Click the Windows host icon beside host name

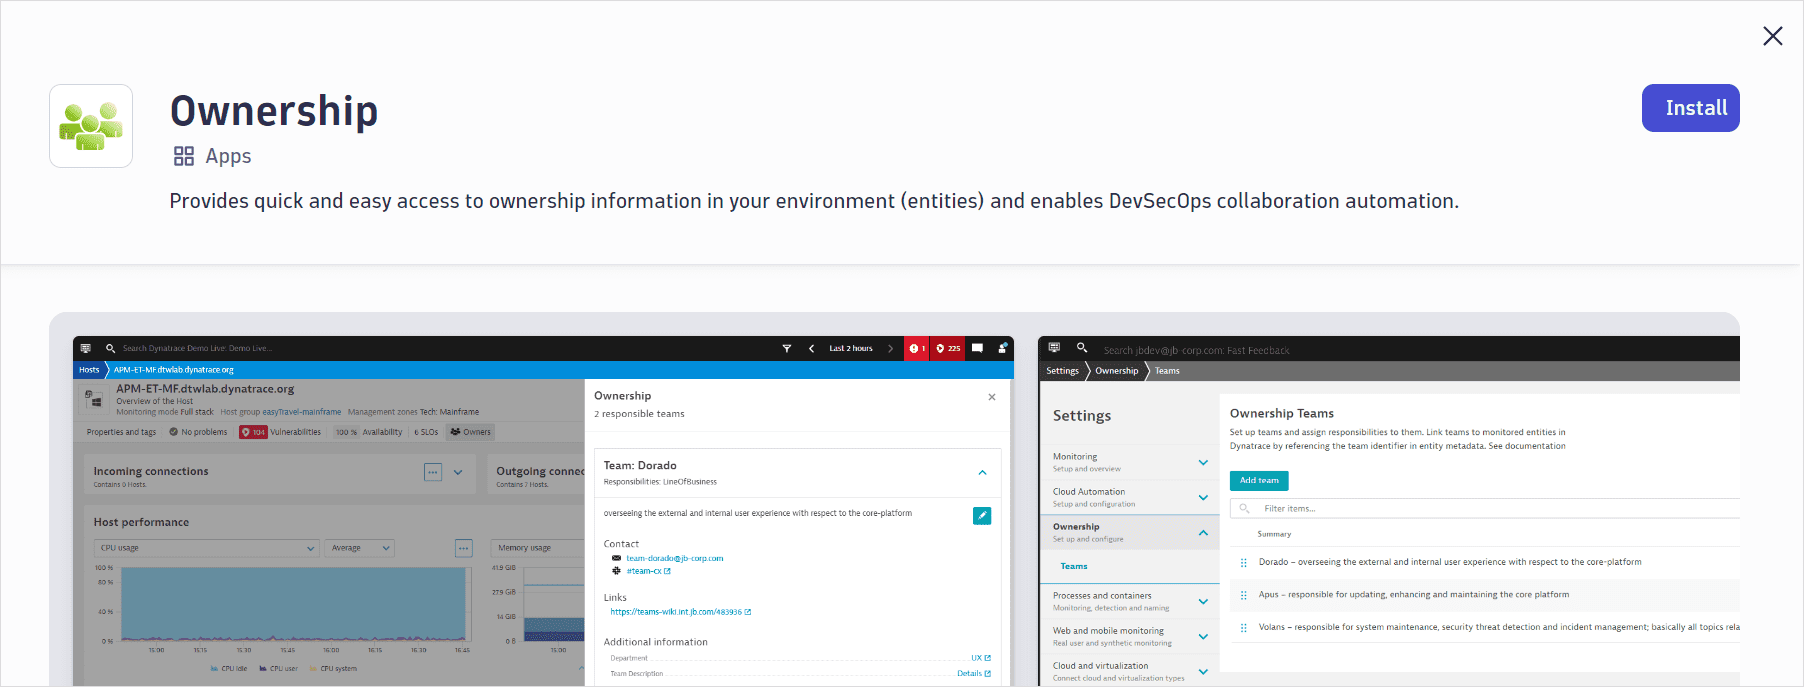pos(94,400)
